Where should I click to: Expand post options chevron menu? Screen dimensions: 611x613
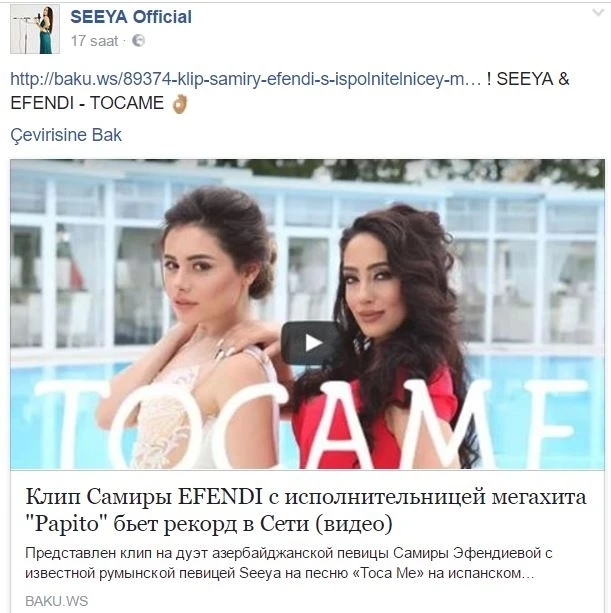598,13
